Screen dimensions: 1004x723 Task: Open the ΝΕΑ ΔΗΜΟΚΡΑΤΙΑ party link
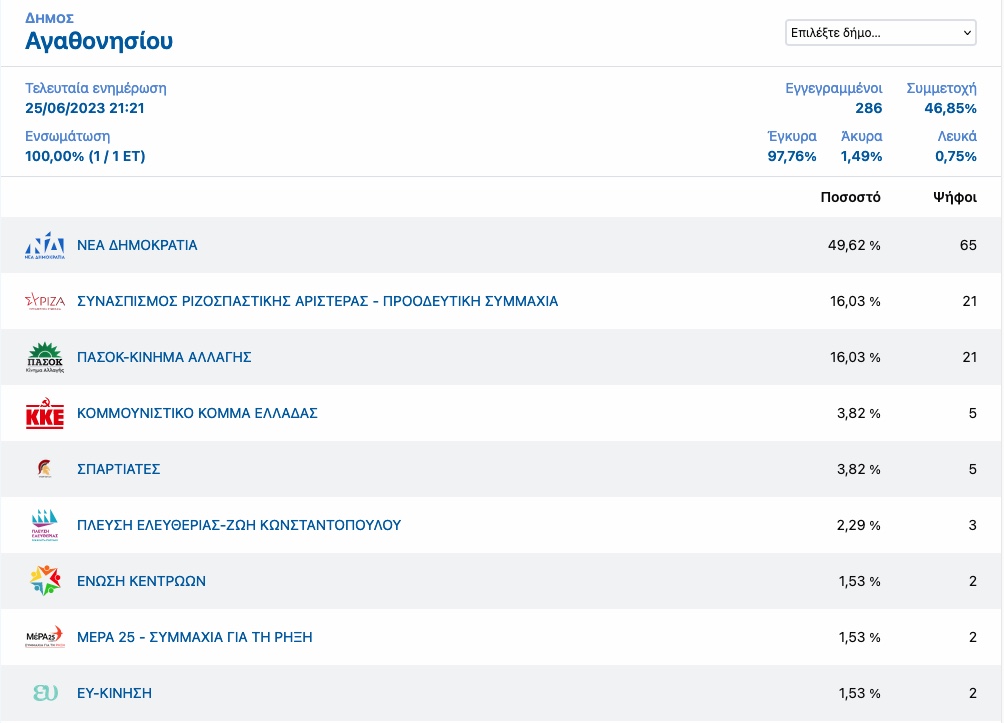coord(137,245)
